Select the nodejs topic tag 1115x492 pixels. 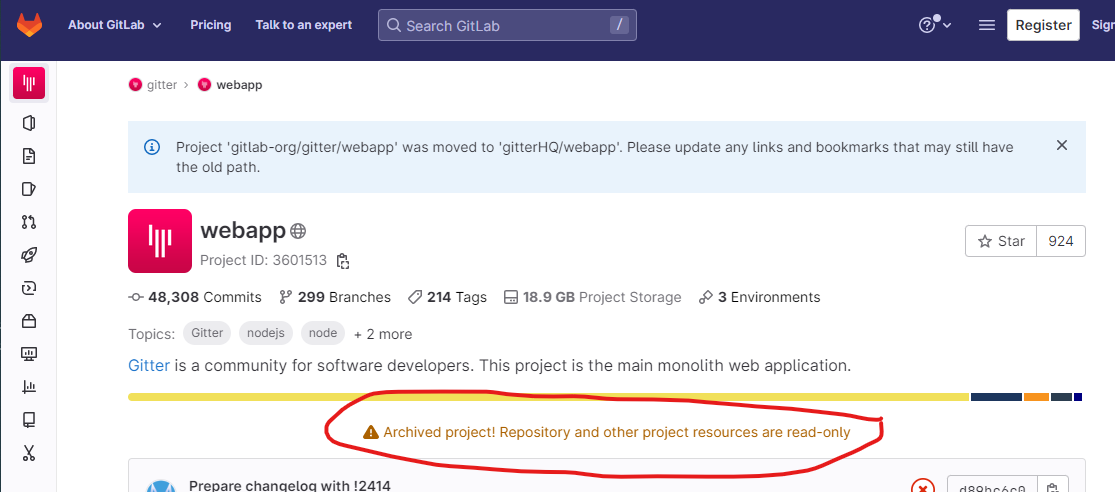click(266, 333)
